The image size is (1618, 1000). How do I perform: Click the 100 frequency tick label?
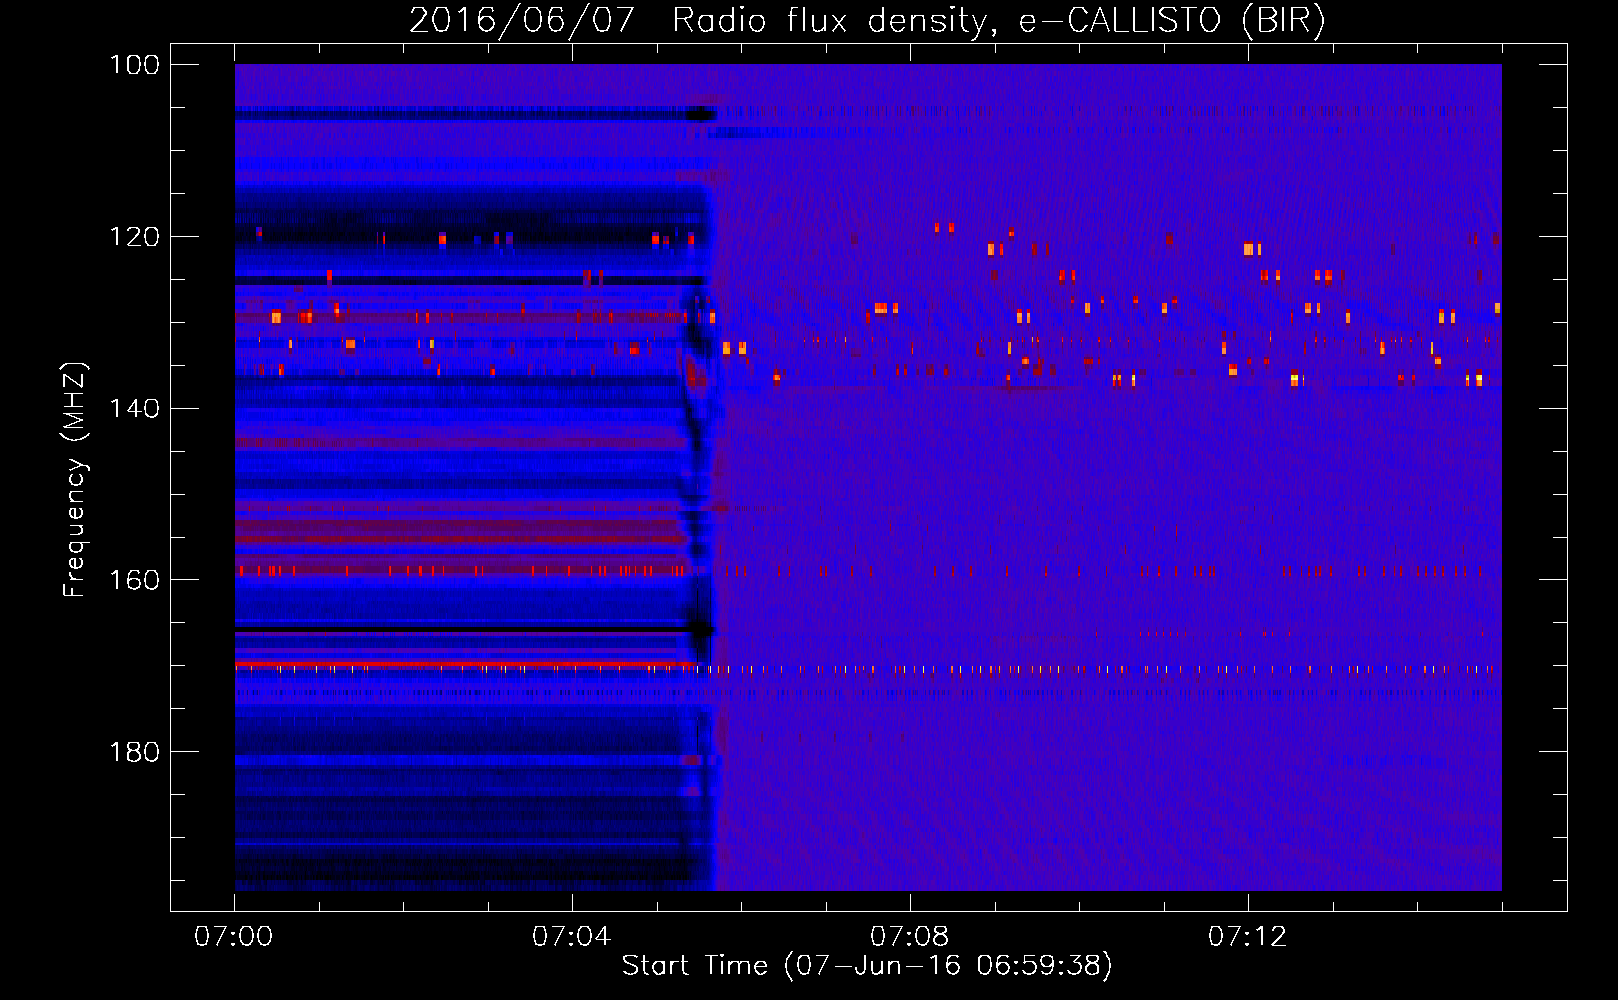(x=134, y=65)
